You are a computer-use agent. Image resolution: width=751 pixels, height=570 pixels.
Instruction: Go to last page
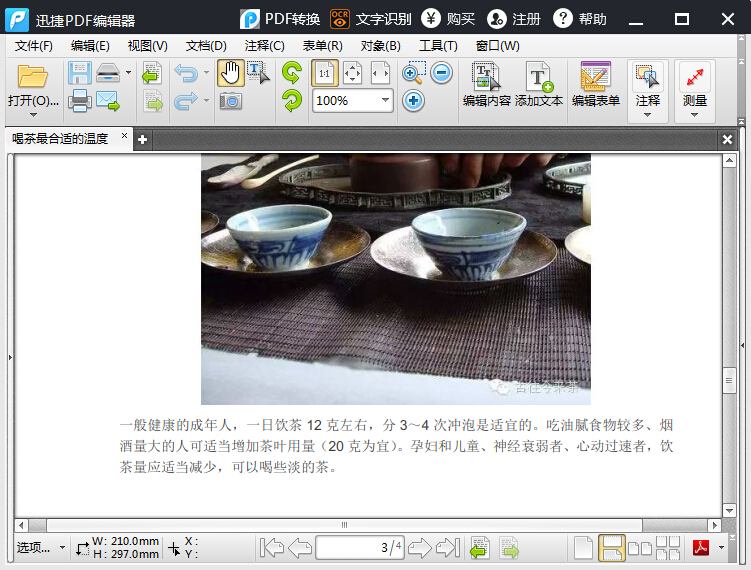[448, 548]
